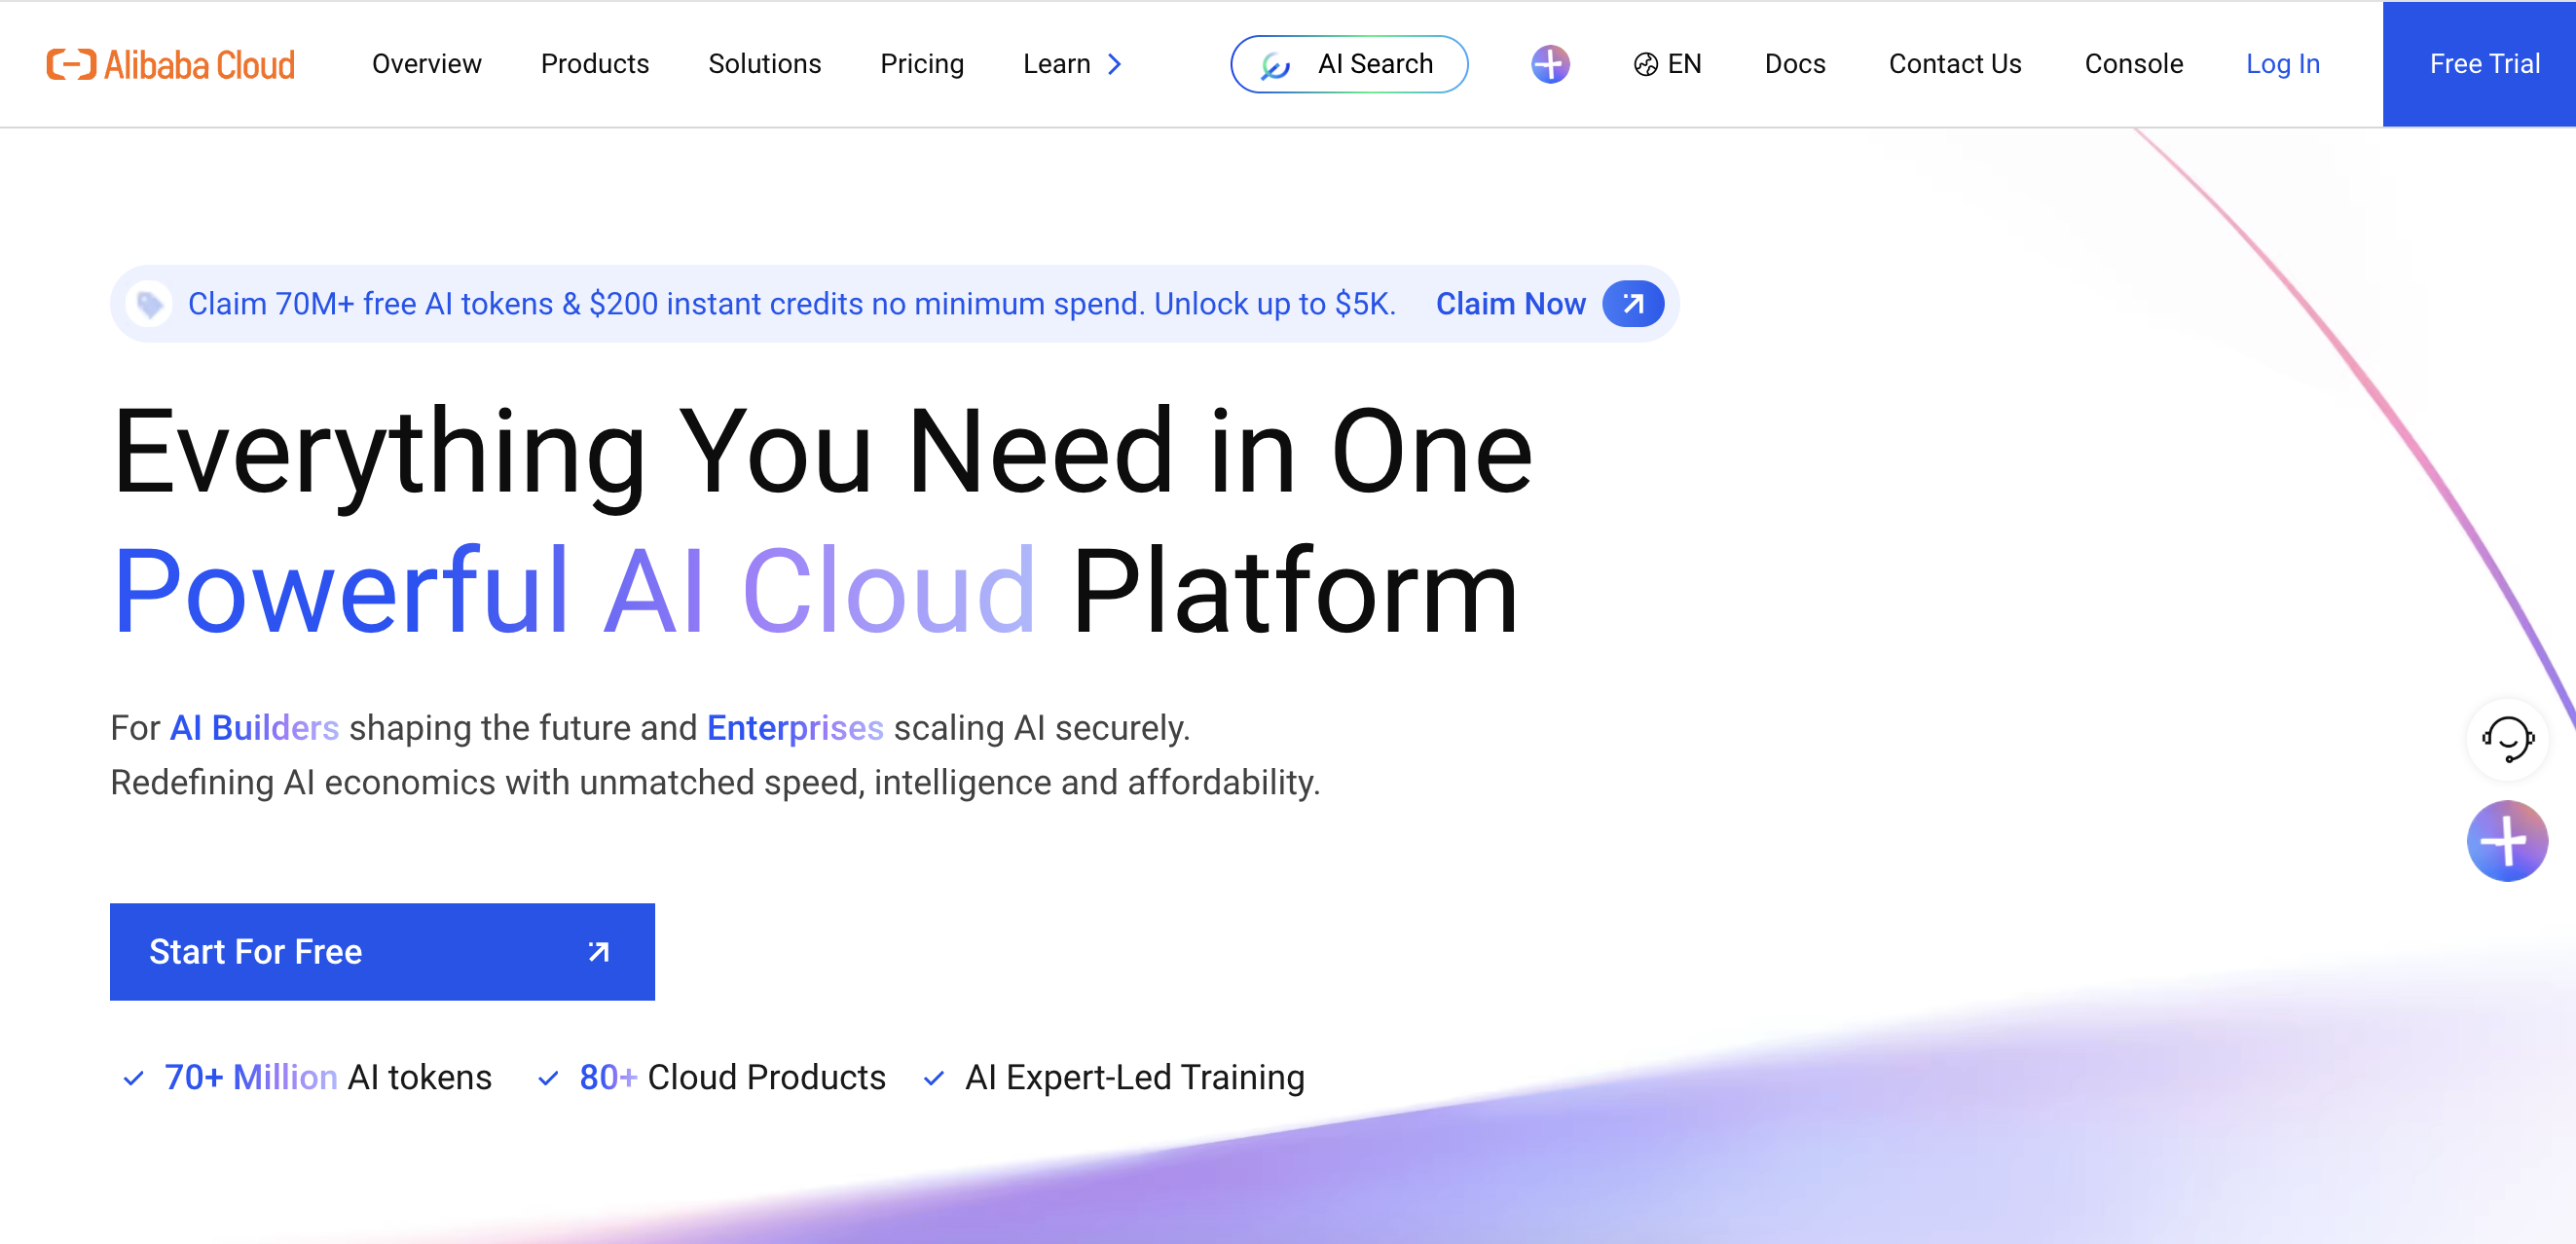Viewport: 2576px width, 1244px height.
Task: Click the purple plus icon in navbar
Action: pos(1550,64)
